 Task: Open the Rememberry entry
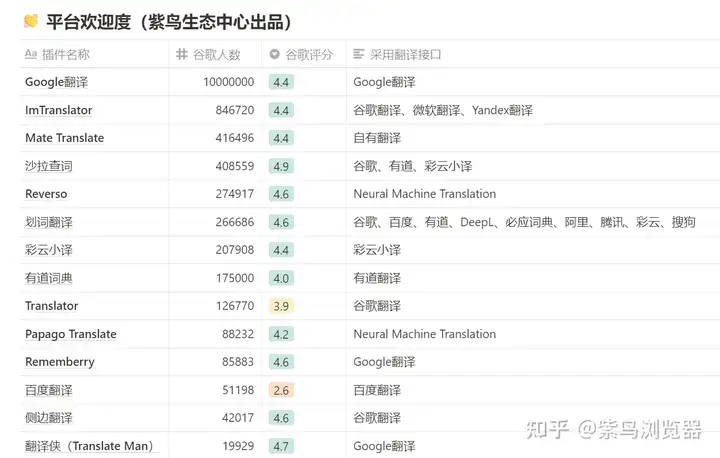[x=60, y=362]
